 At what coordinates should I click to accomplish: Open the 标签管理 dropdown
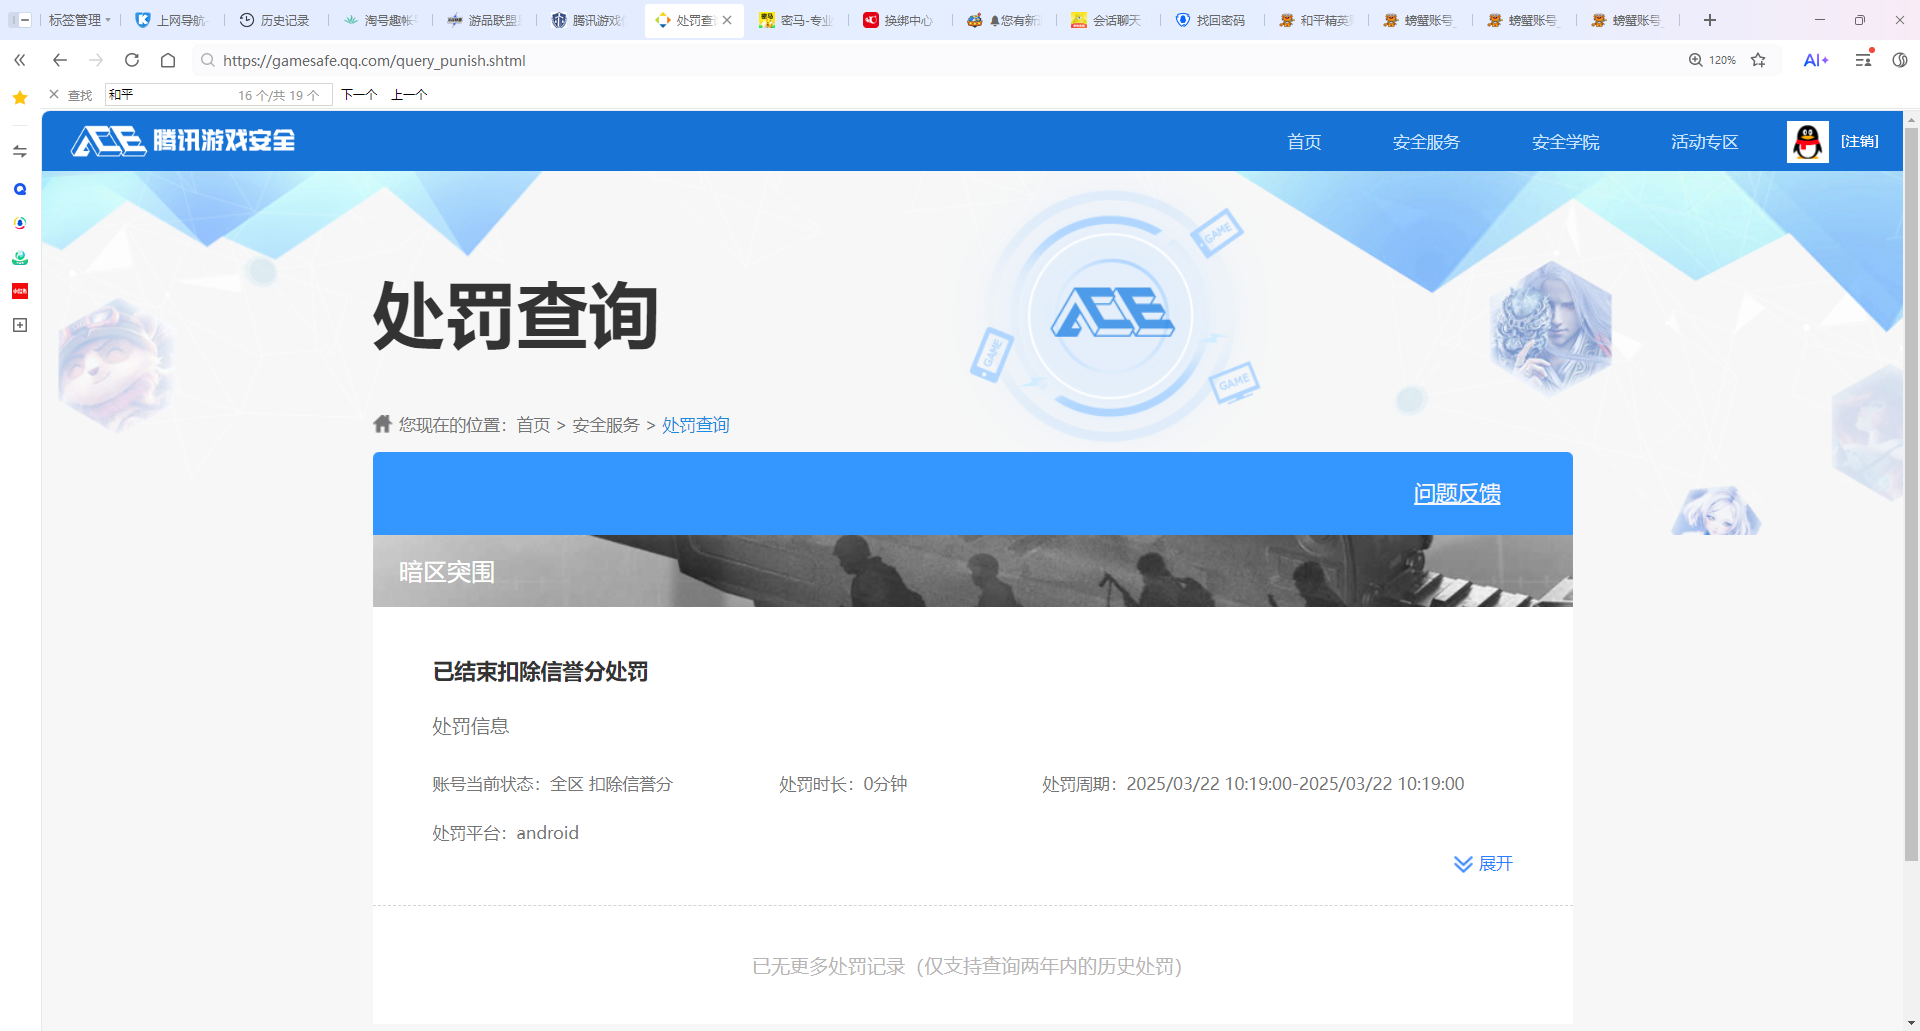(x=79, y=20)
